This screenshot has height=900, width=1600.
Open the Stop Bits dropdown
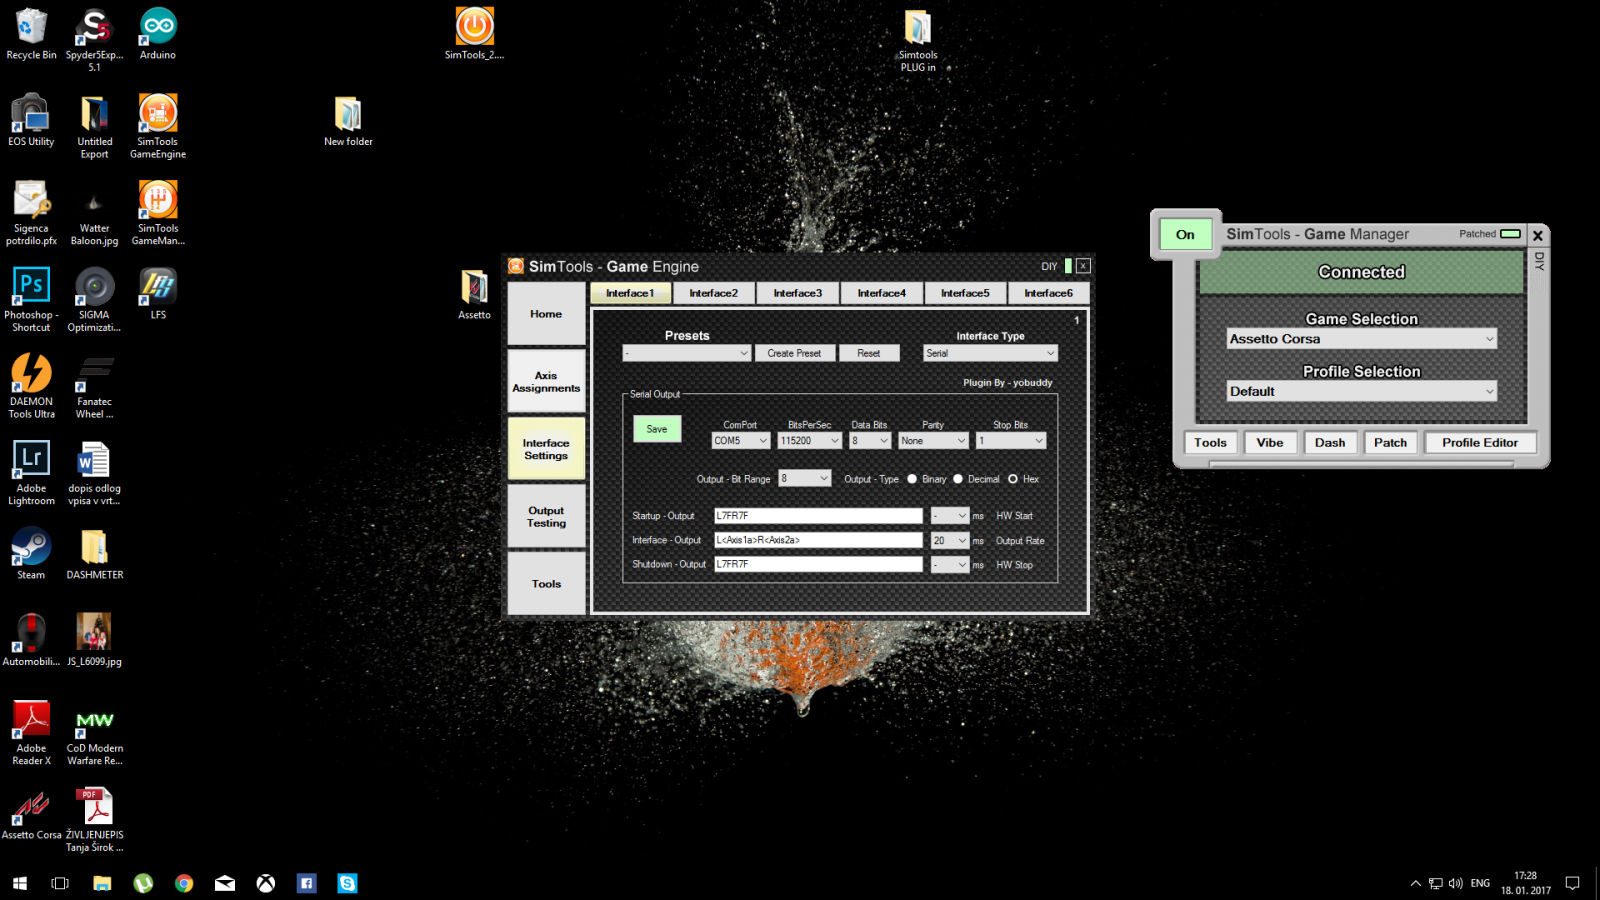pyautogui.click(x=1011, y=441)
